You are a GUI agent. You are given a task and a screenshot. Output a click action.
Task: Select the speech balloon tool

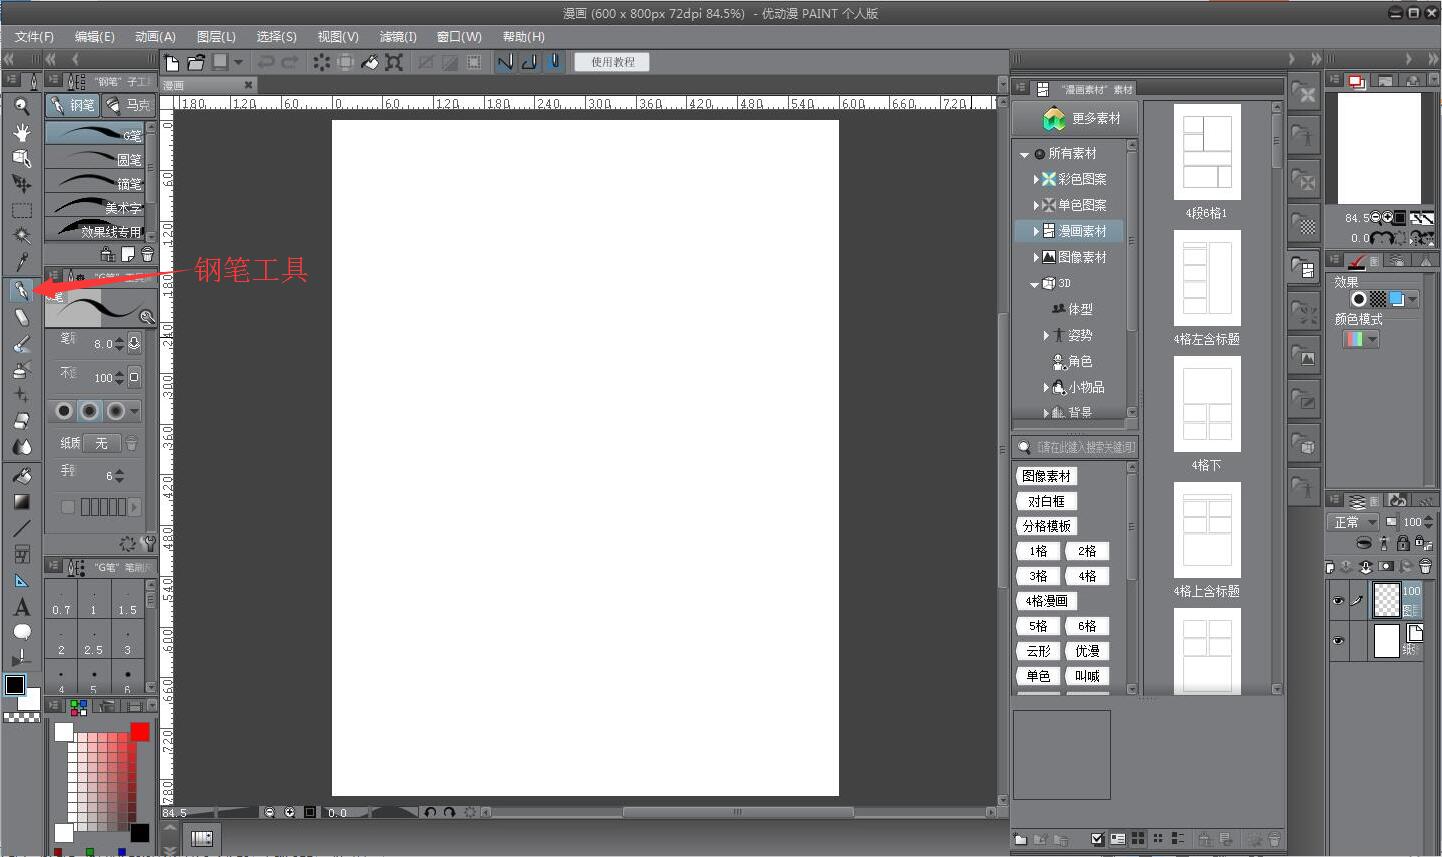click(21, 632)
